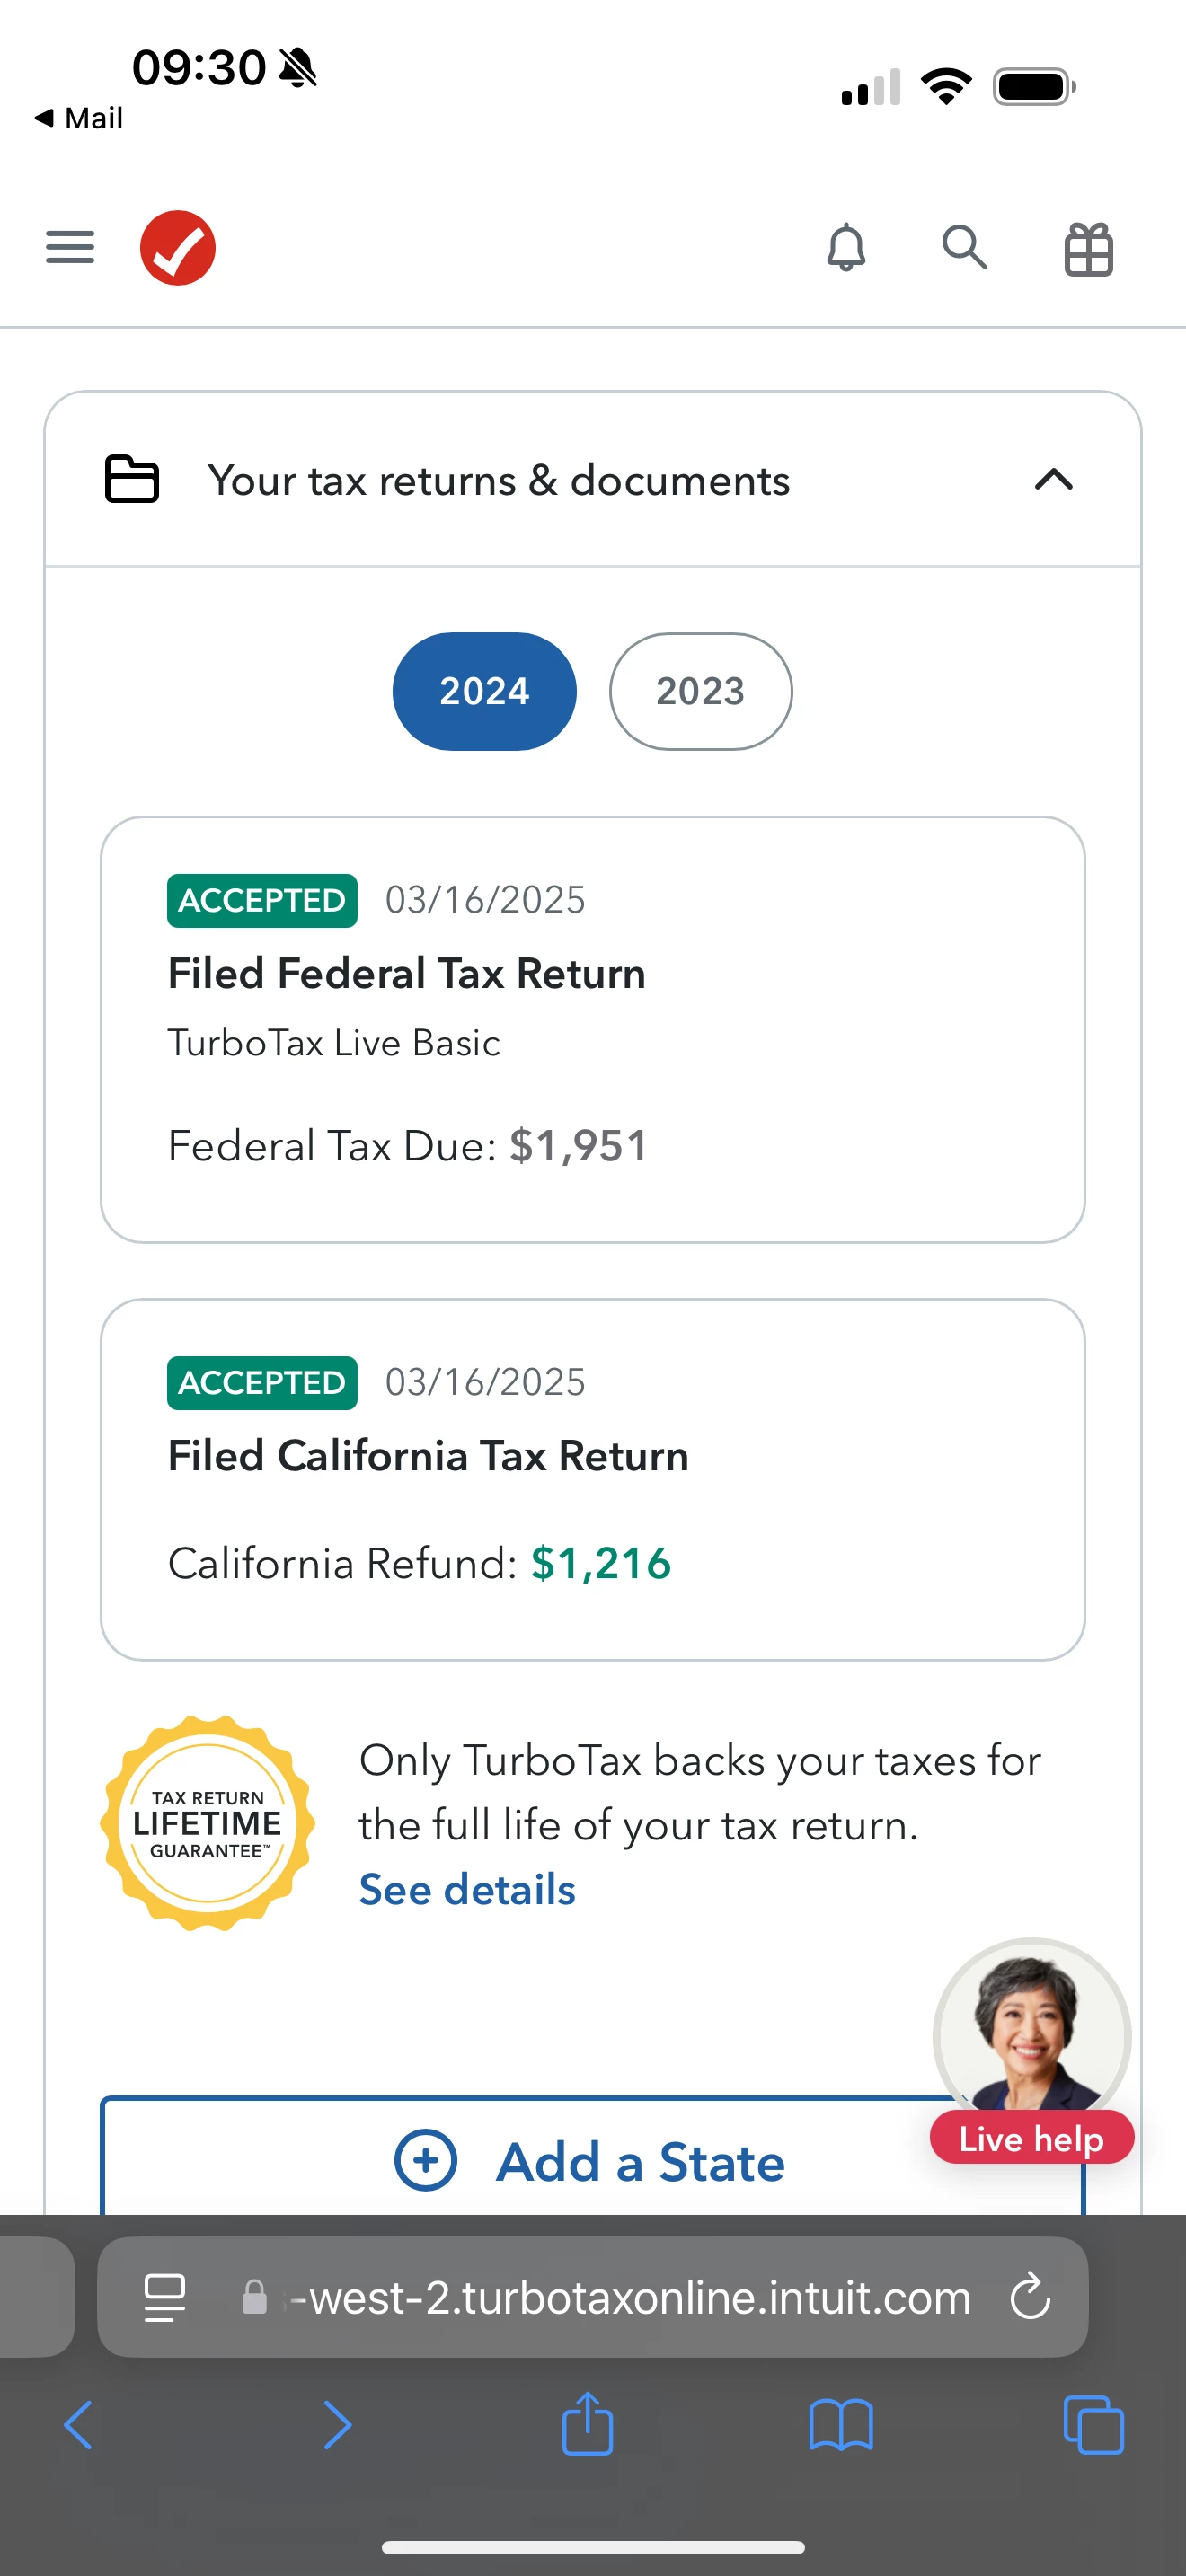Show open Safari tabs

[x=1093, y=2425]
